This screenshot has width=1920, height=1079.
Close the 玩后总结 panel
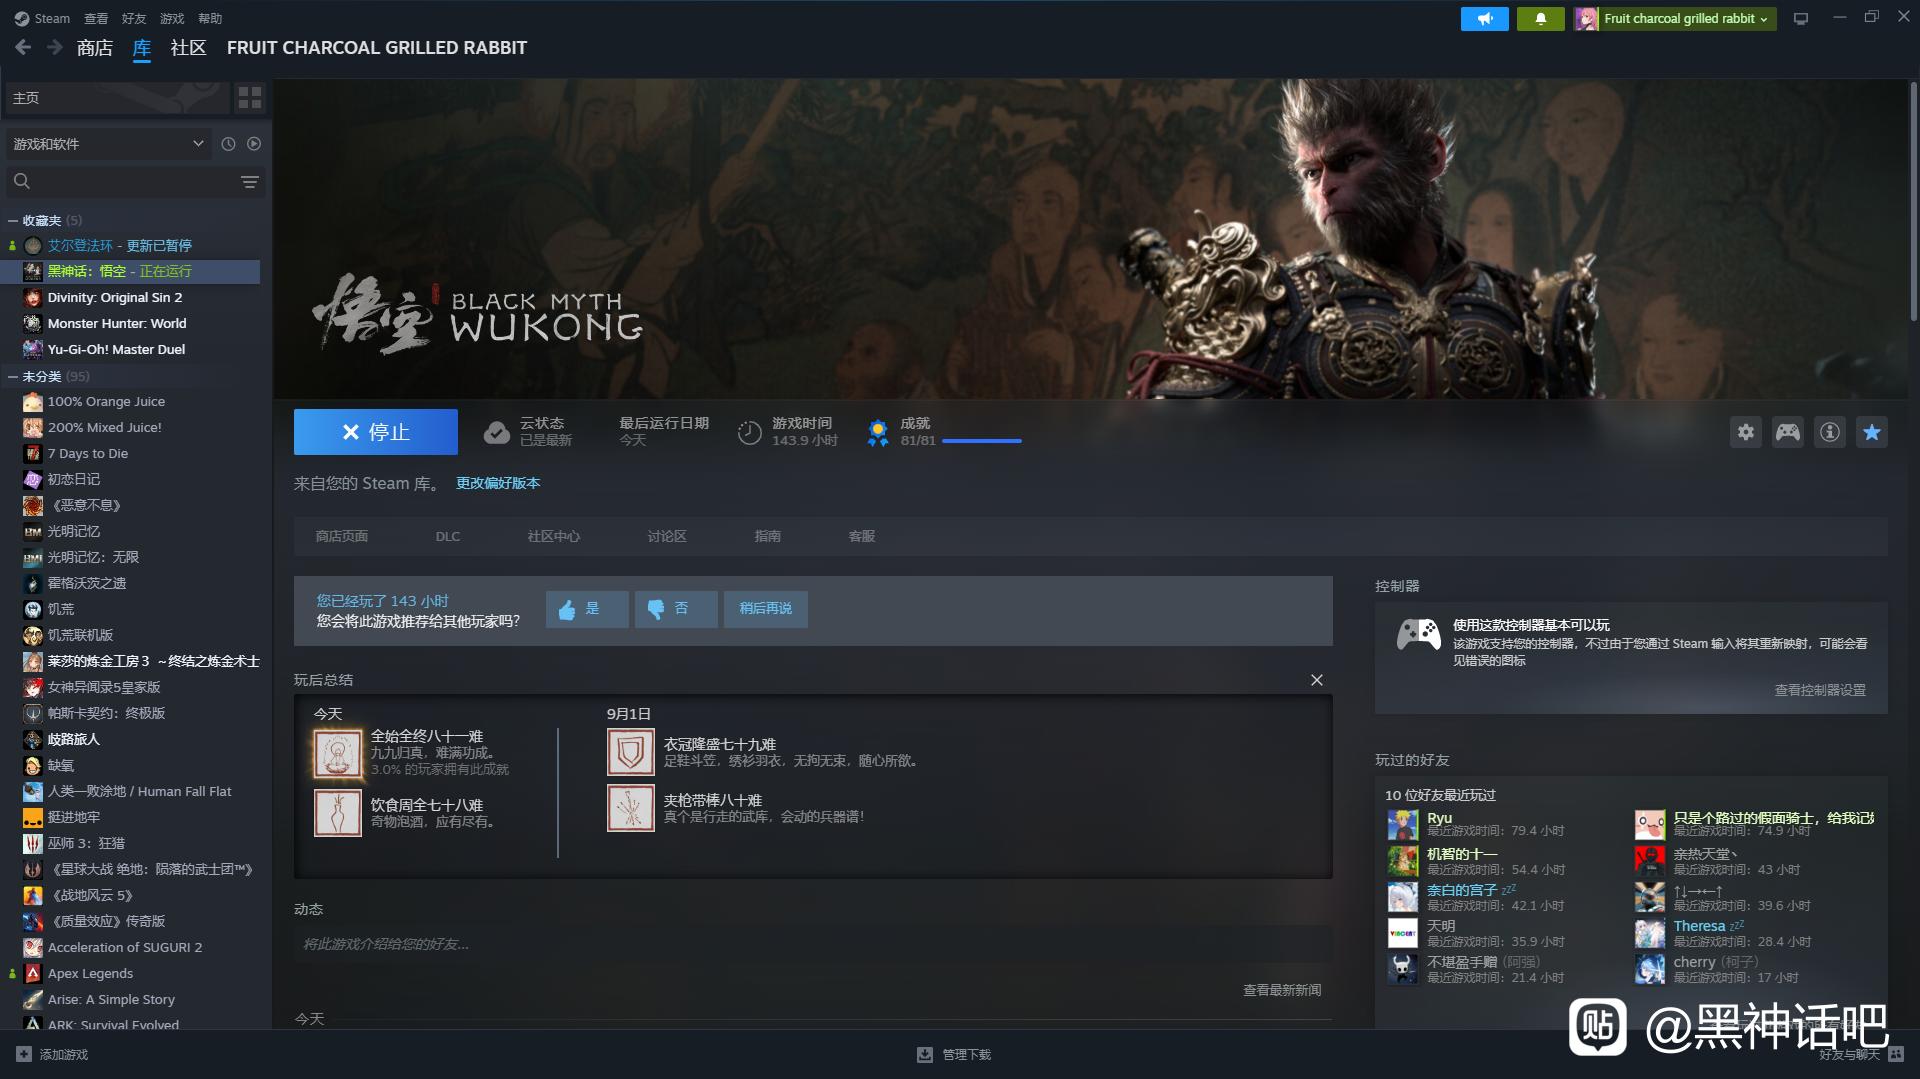[1316, 680]
